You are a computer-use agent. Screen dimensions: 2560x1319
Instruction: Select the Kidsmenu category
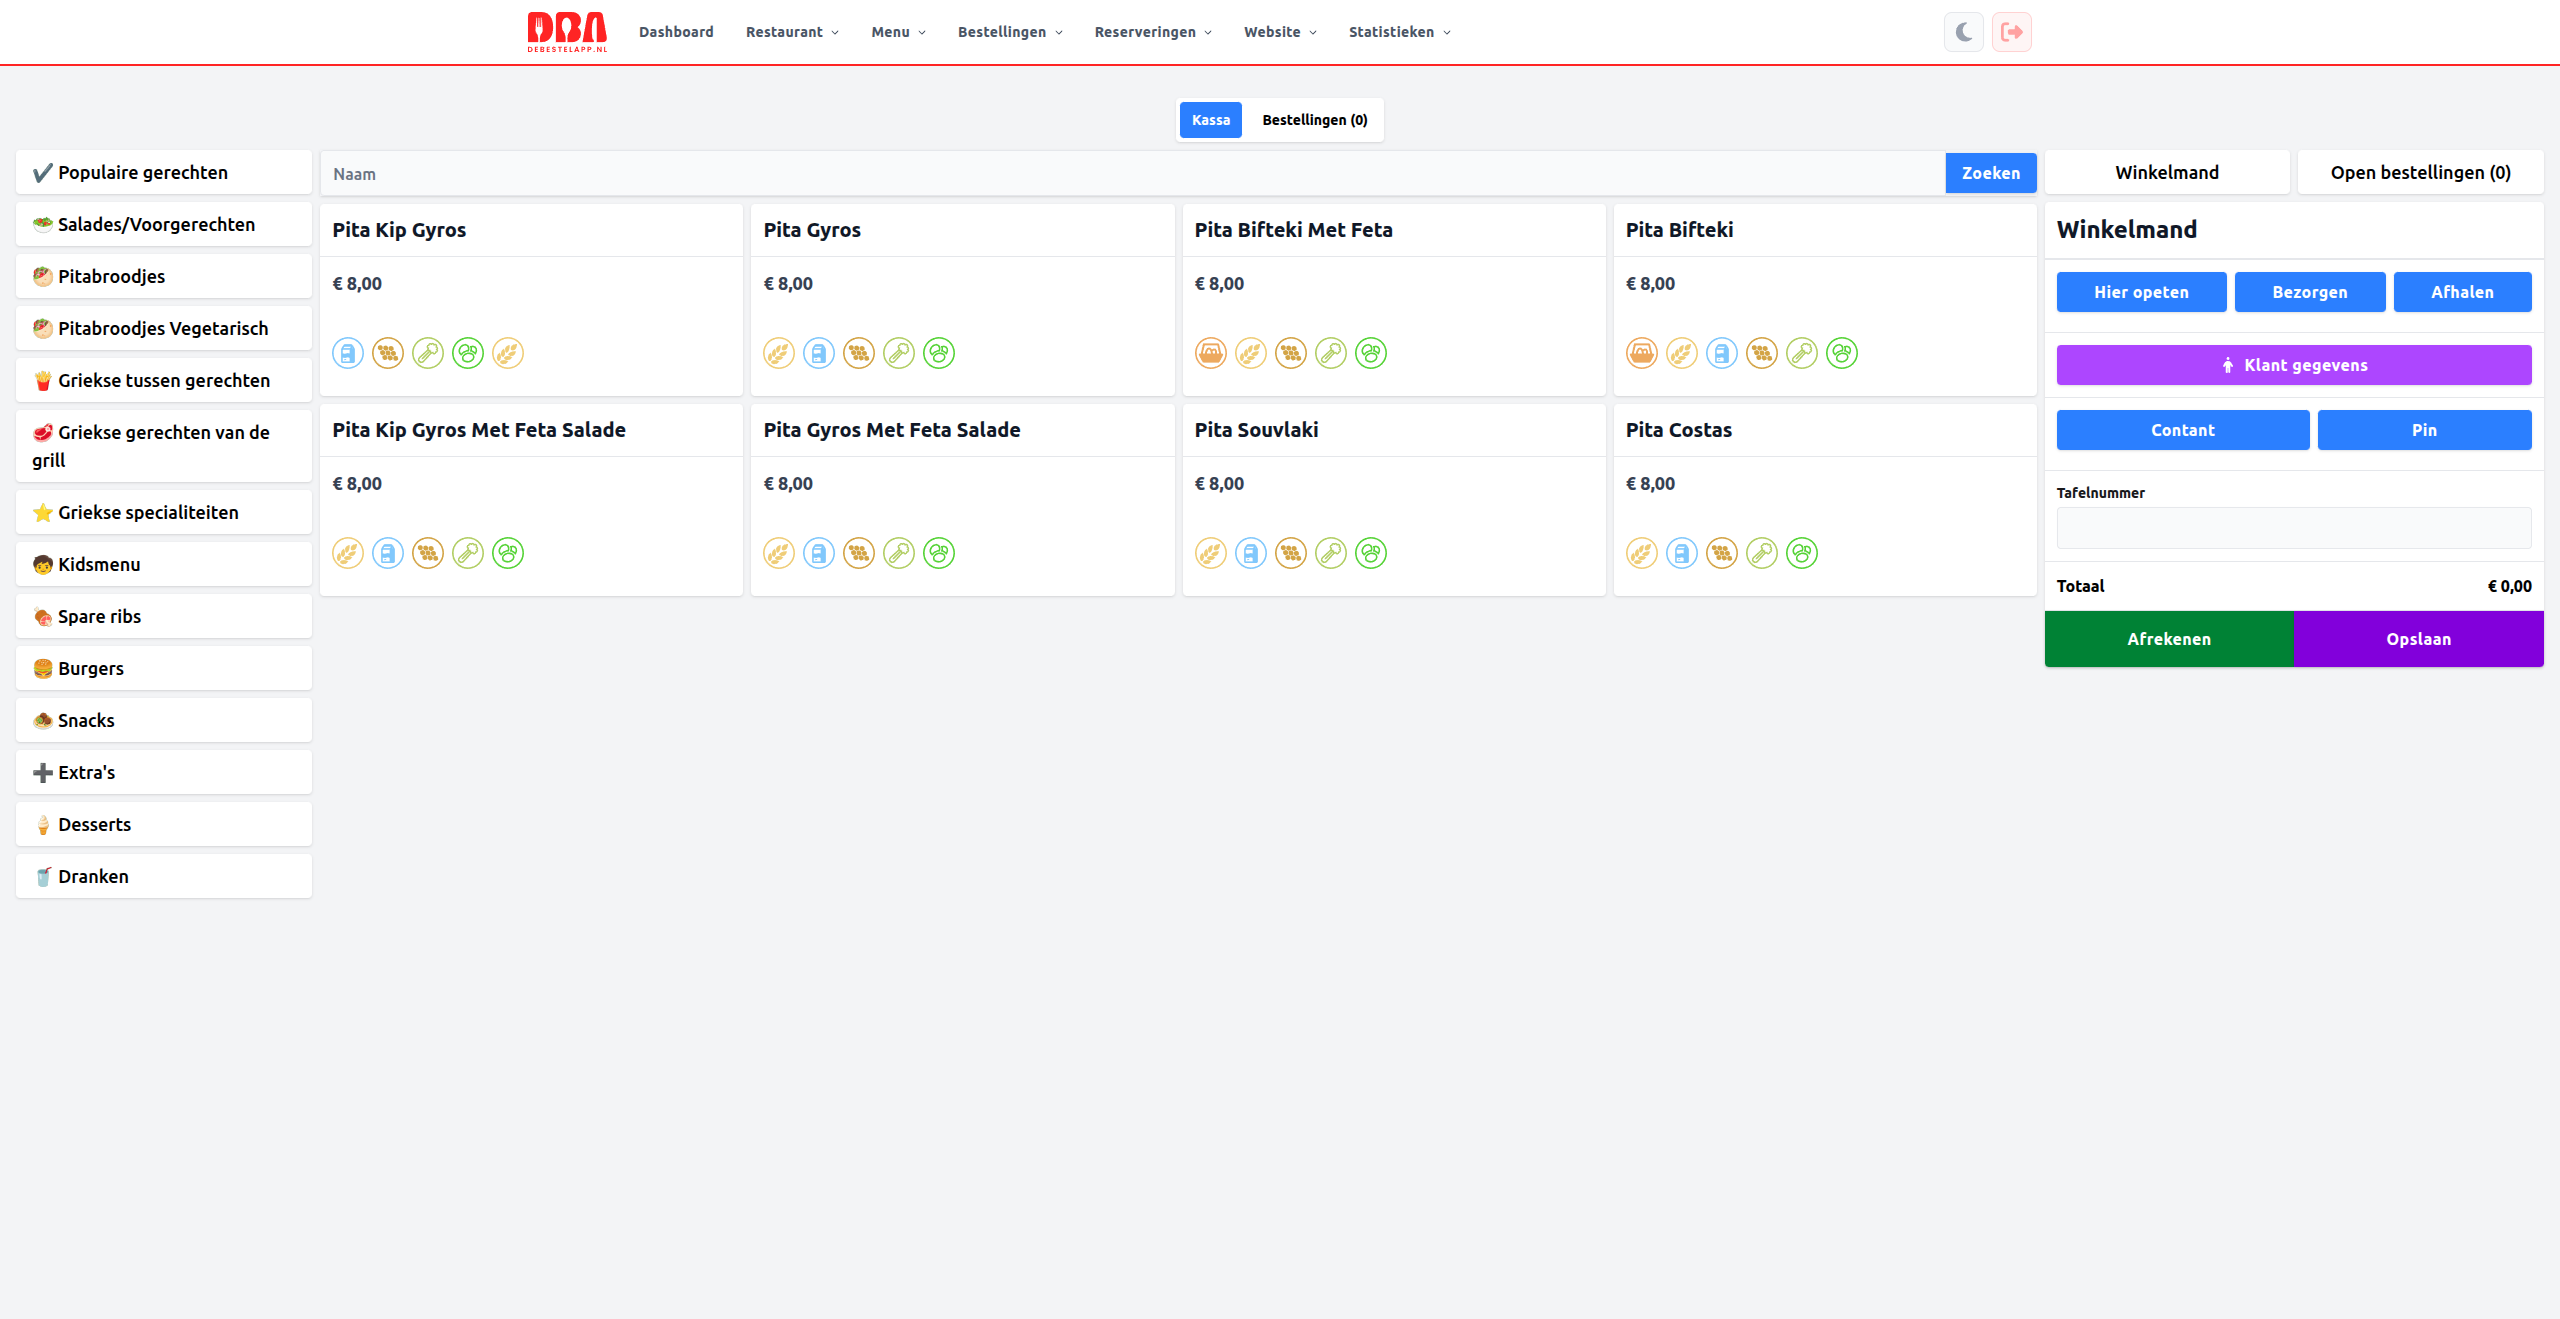click(x=164, y=565)
